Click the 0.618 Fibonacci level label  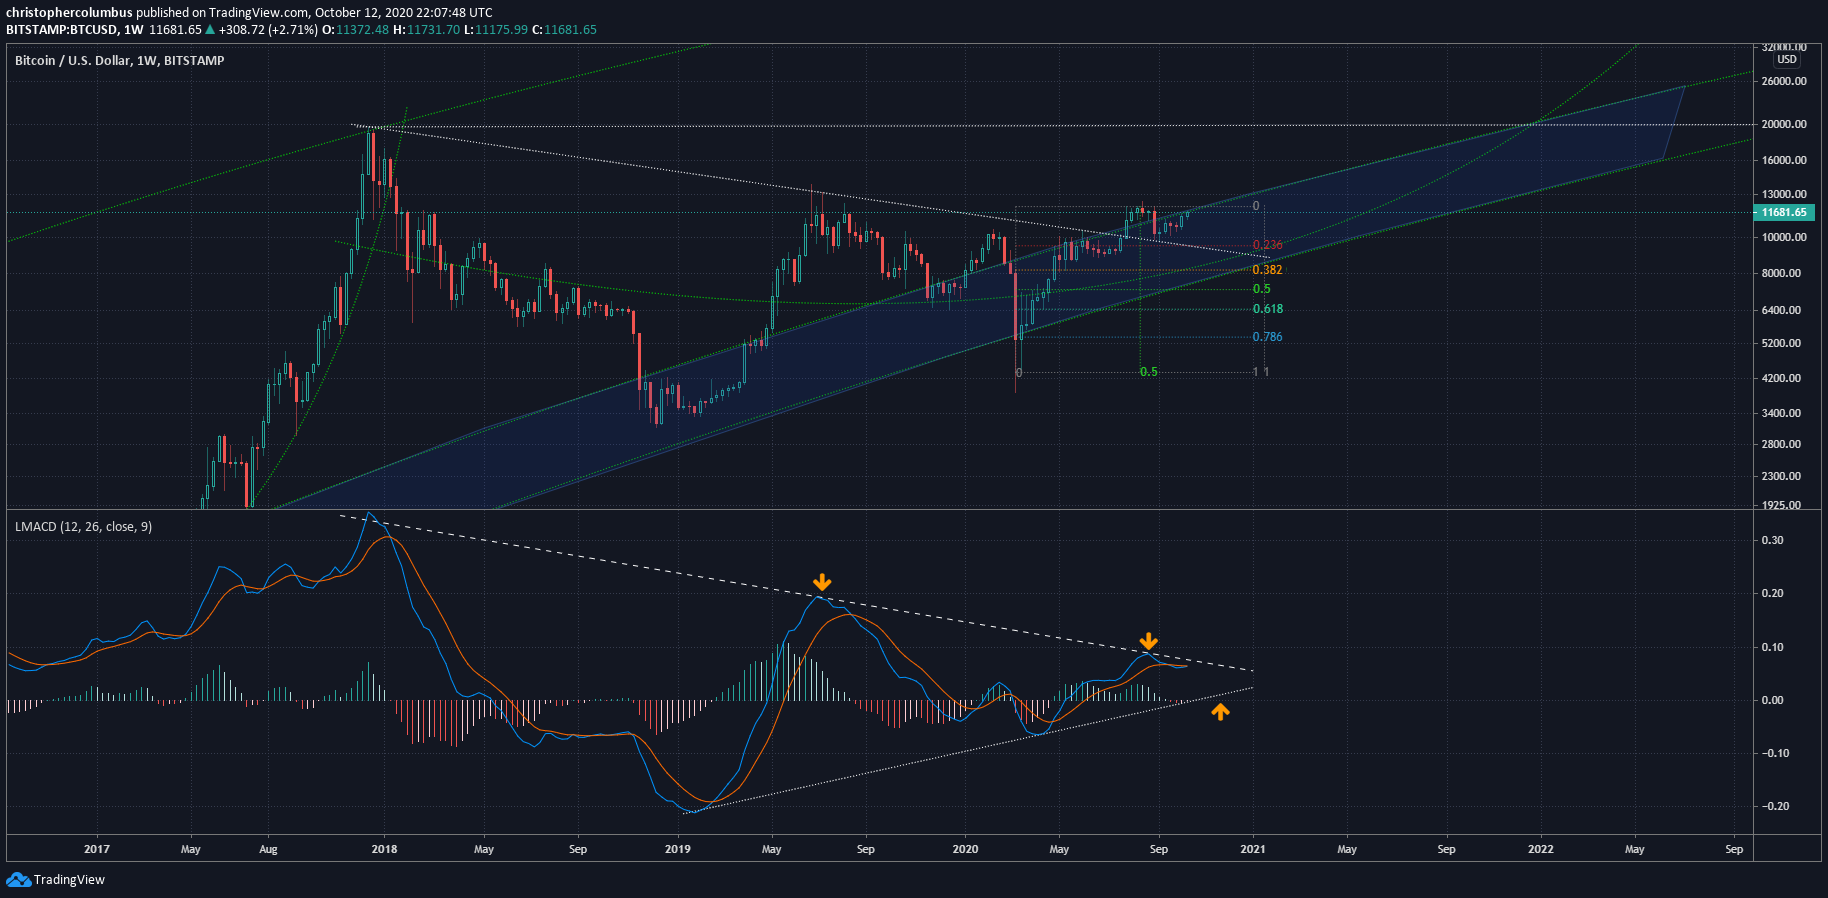pos(1268,309)
